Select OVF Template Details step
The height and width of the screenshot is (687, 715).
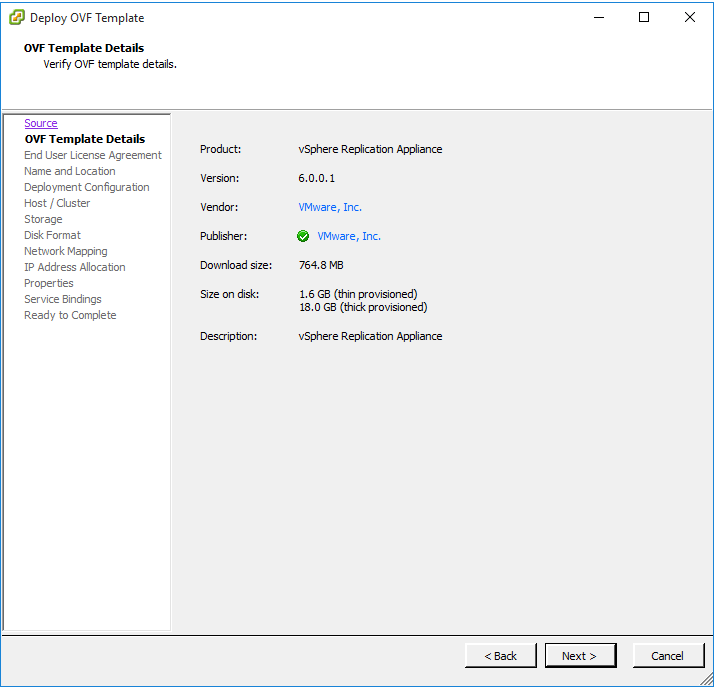click(x=85, y=139)
